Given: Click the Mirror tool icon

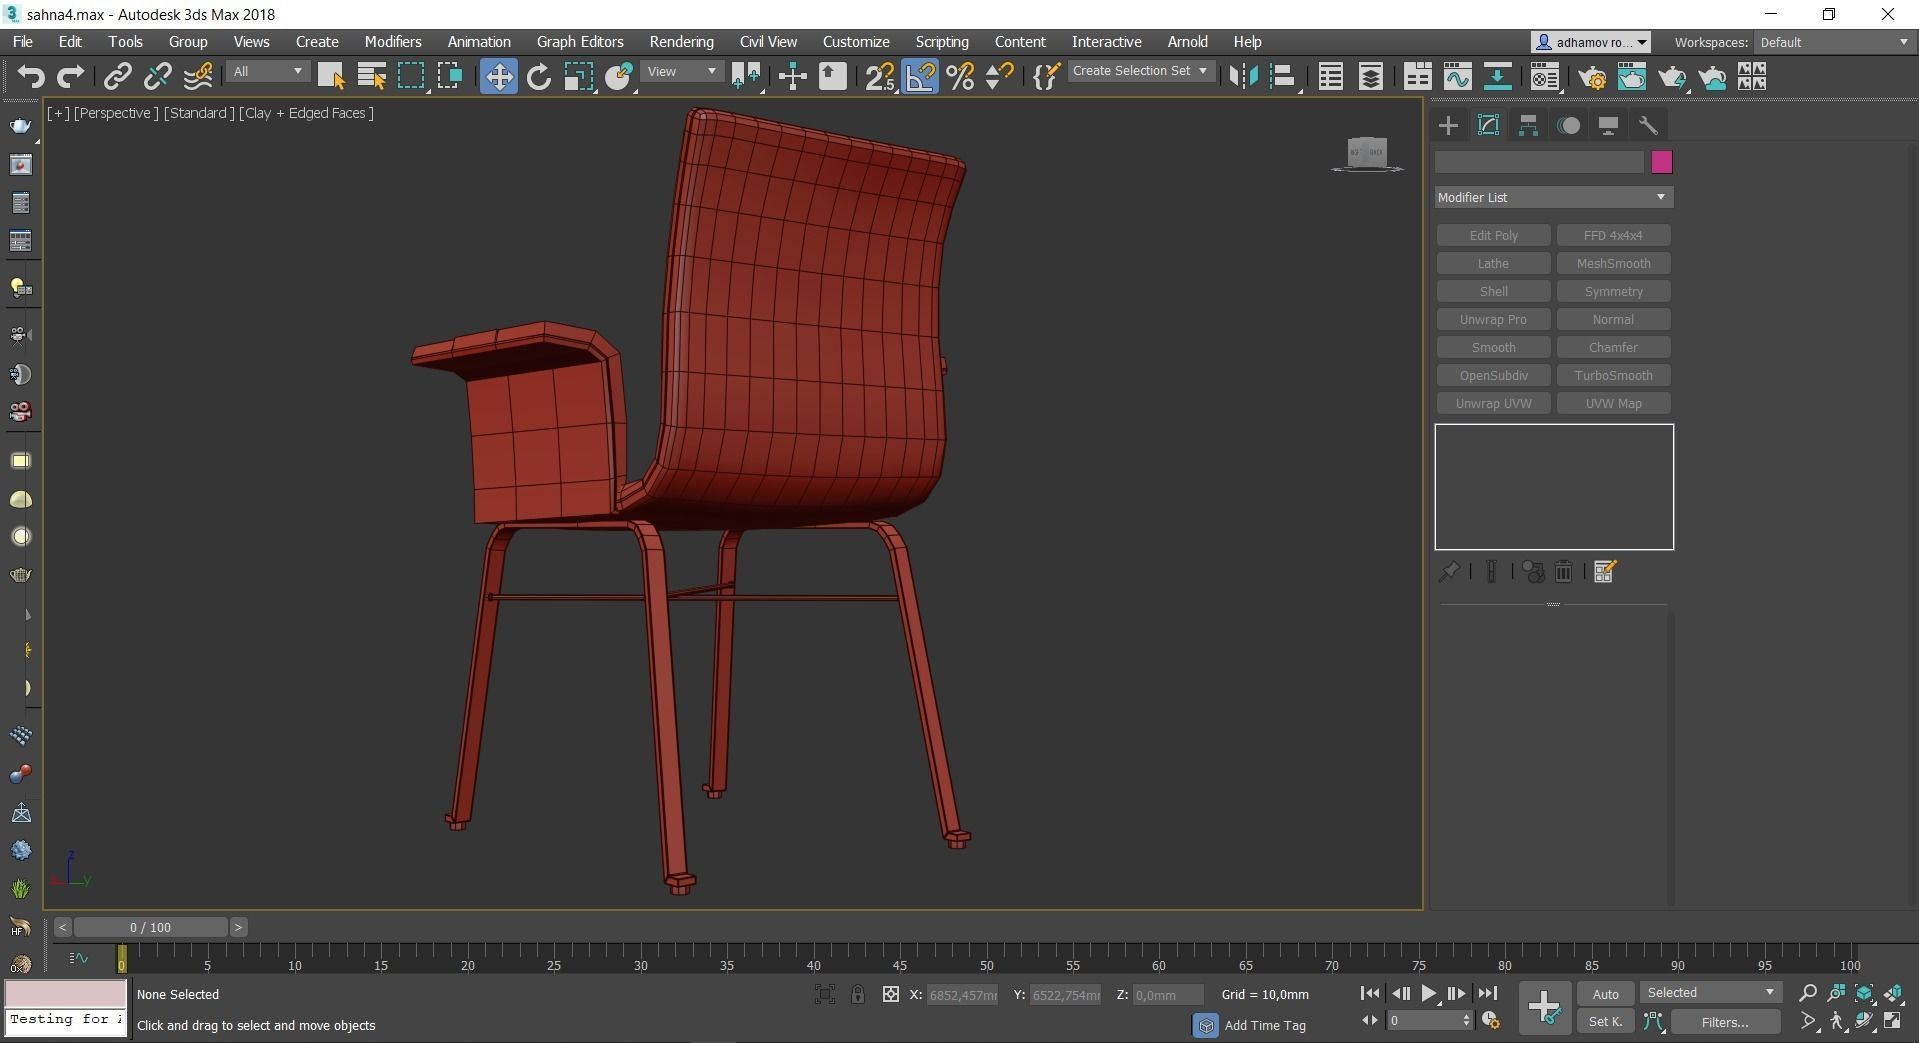Looking at the screenshot, I should pyautogui.click(x=1242, y=77).
